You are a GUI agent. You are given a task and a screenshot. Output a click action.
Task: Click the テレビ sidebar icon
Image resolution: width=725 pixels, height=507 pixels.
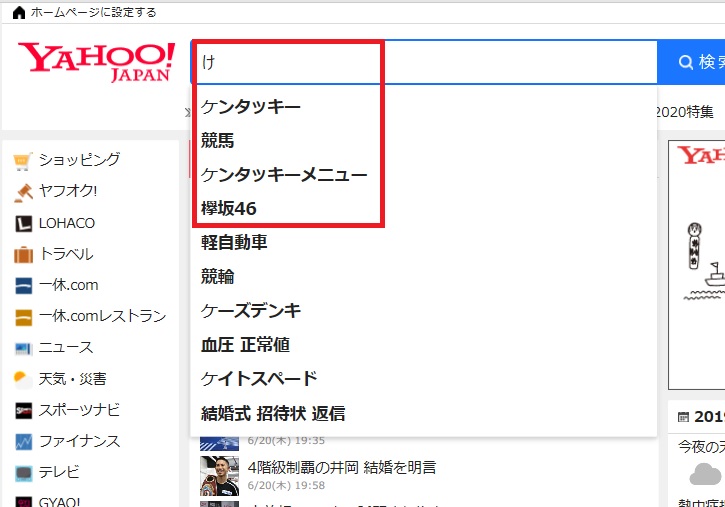(23, 472)
